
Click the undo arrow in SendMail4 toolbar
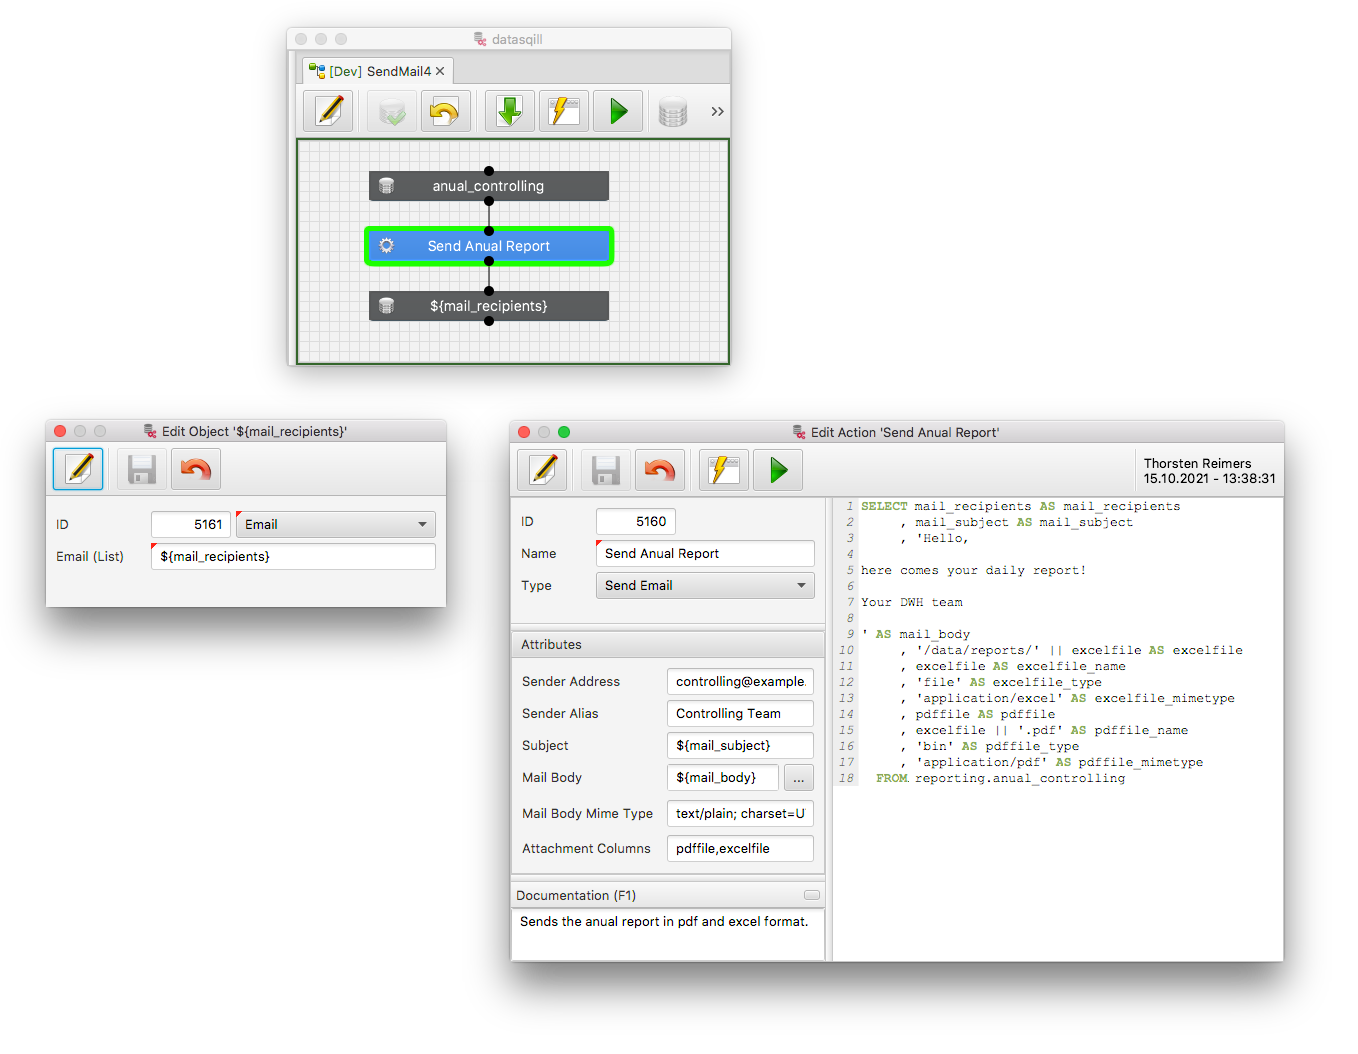[444, 111]
